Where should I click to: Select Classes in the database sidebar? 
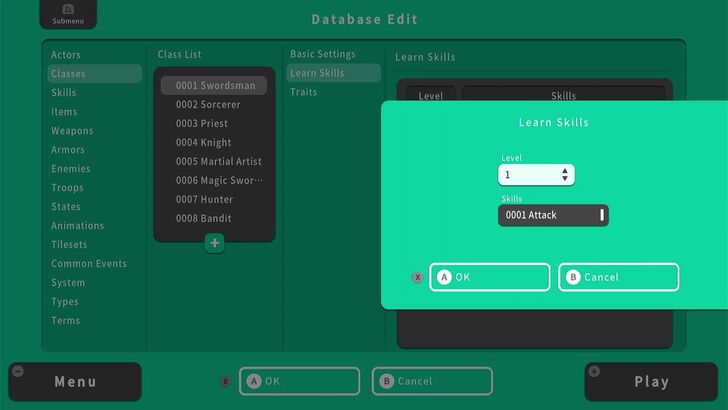95,74
